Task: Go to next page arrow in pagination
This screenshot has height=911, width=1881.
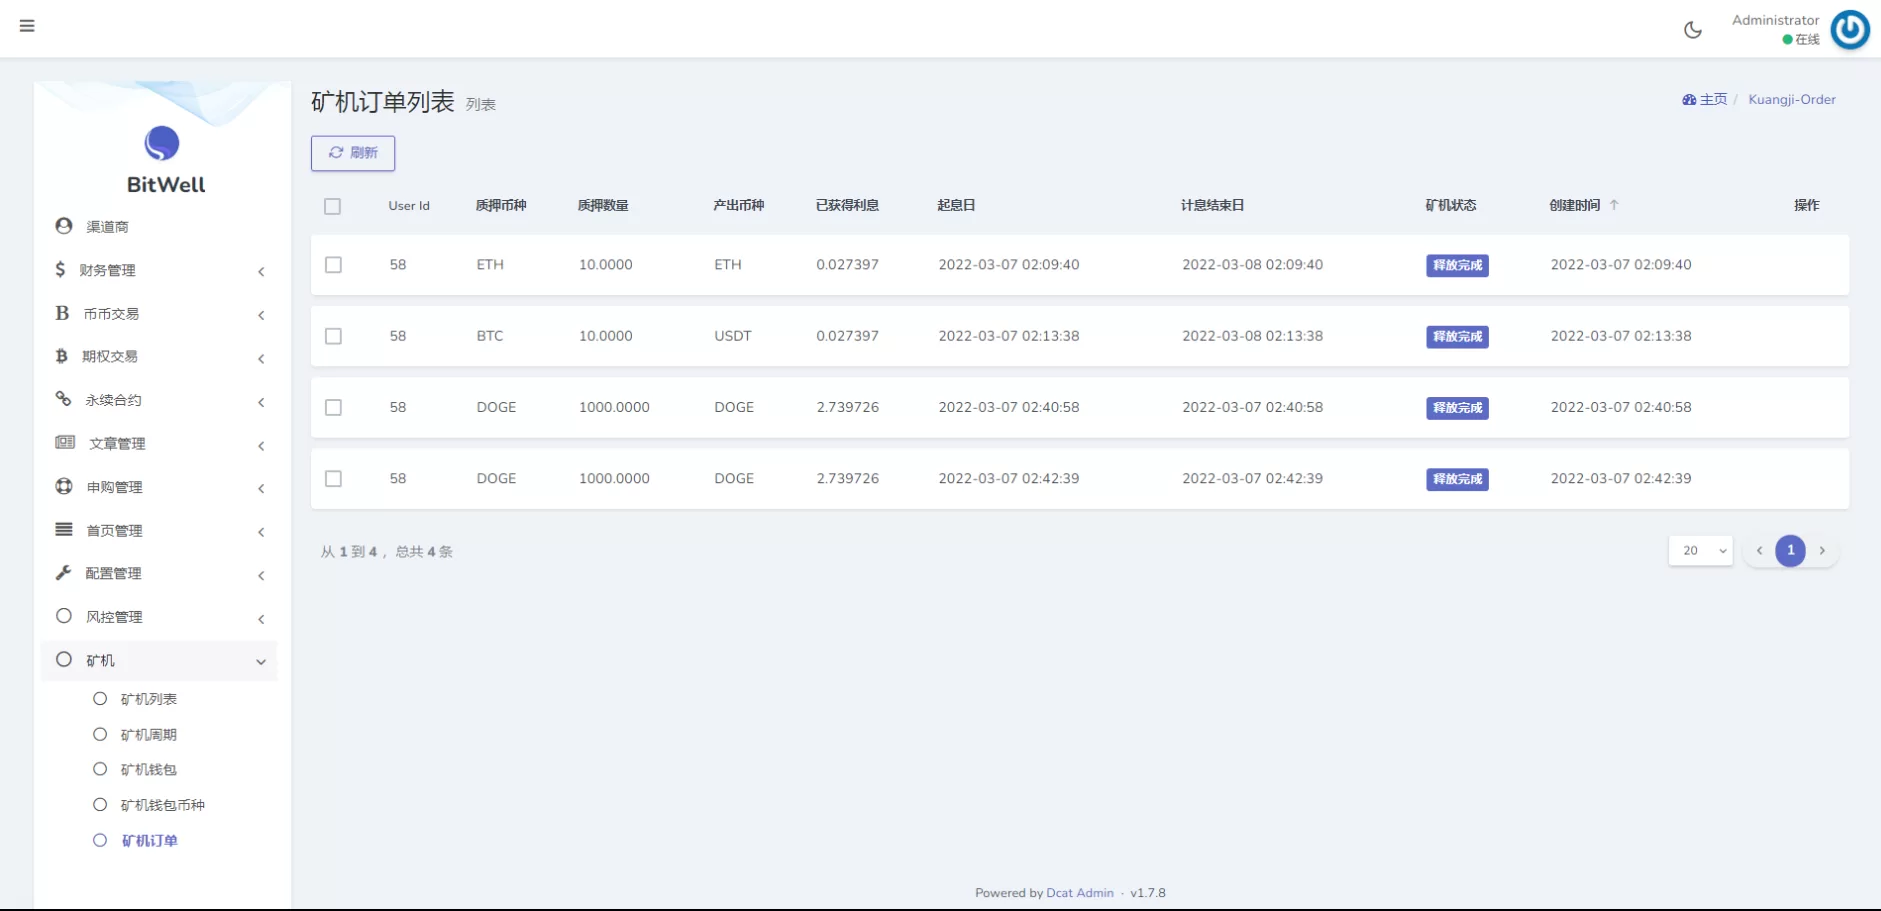Action: tap(1822, 551)
